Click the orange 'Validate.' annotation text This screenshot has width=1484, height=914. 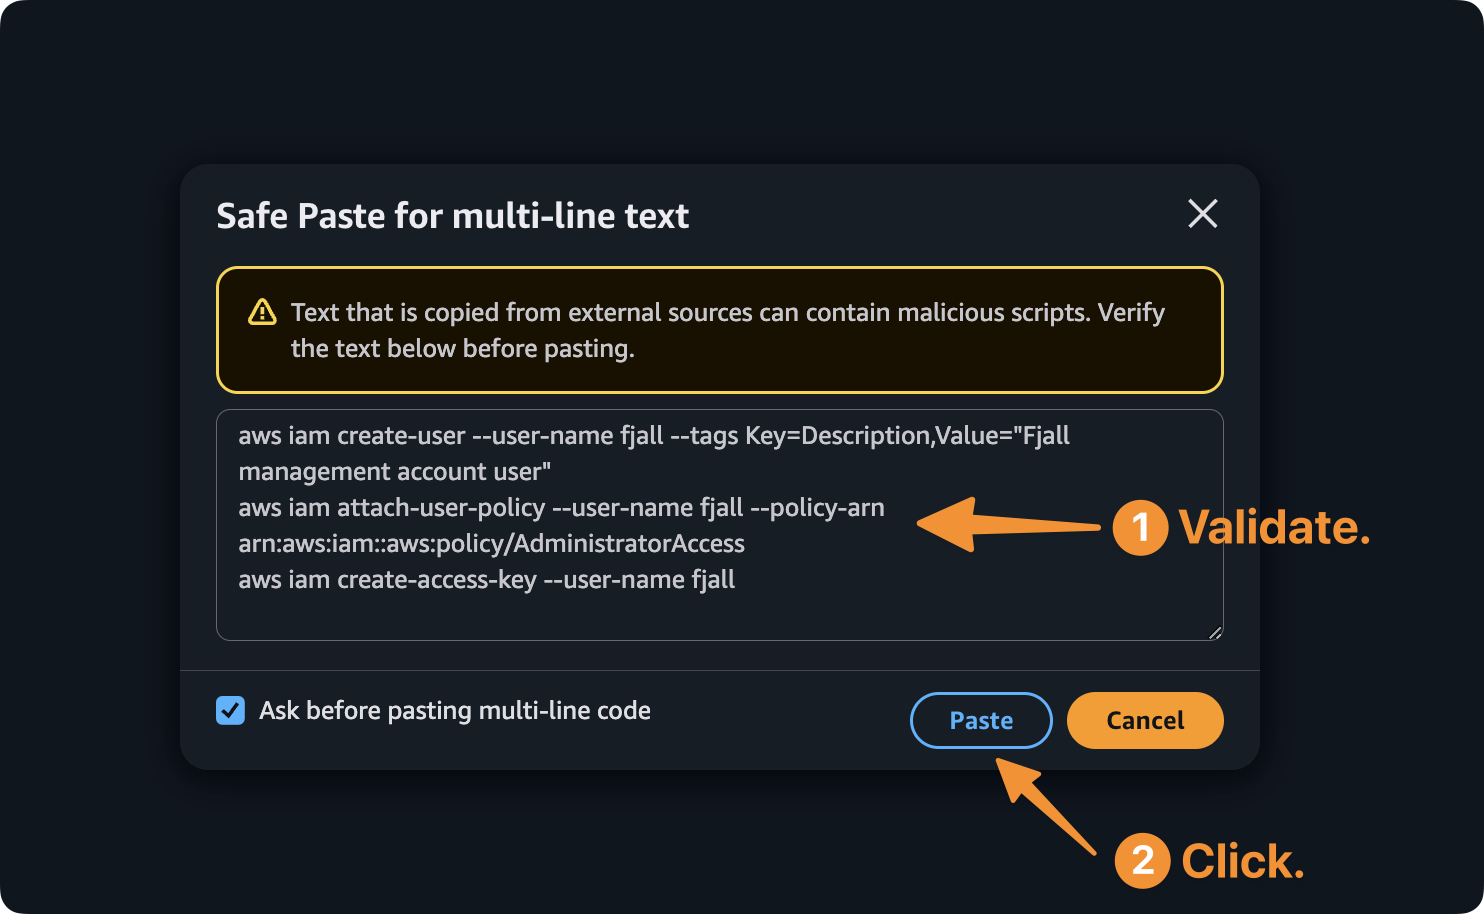pyautogui.click(x=1273, y=528)
